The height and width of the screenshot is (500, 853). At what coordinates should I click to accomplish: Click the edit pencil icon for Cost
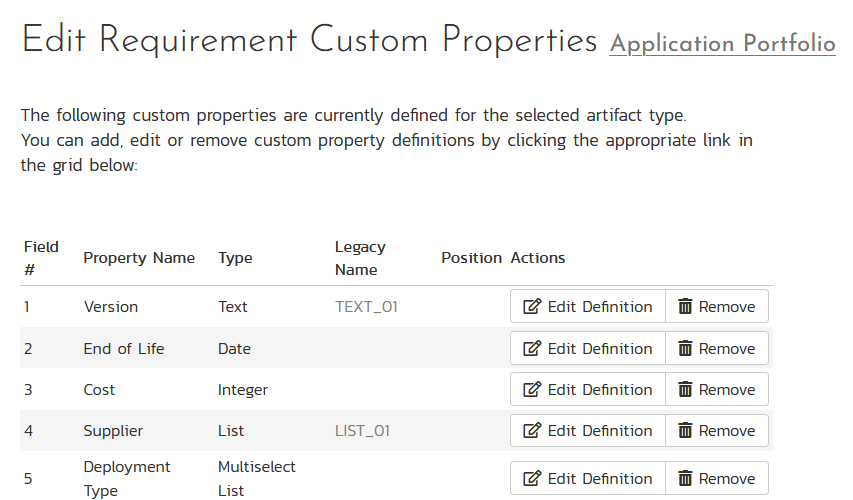coord(533,390)
